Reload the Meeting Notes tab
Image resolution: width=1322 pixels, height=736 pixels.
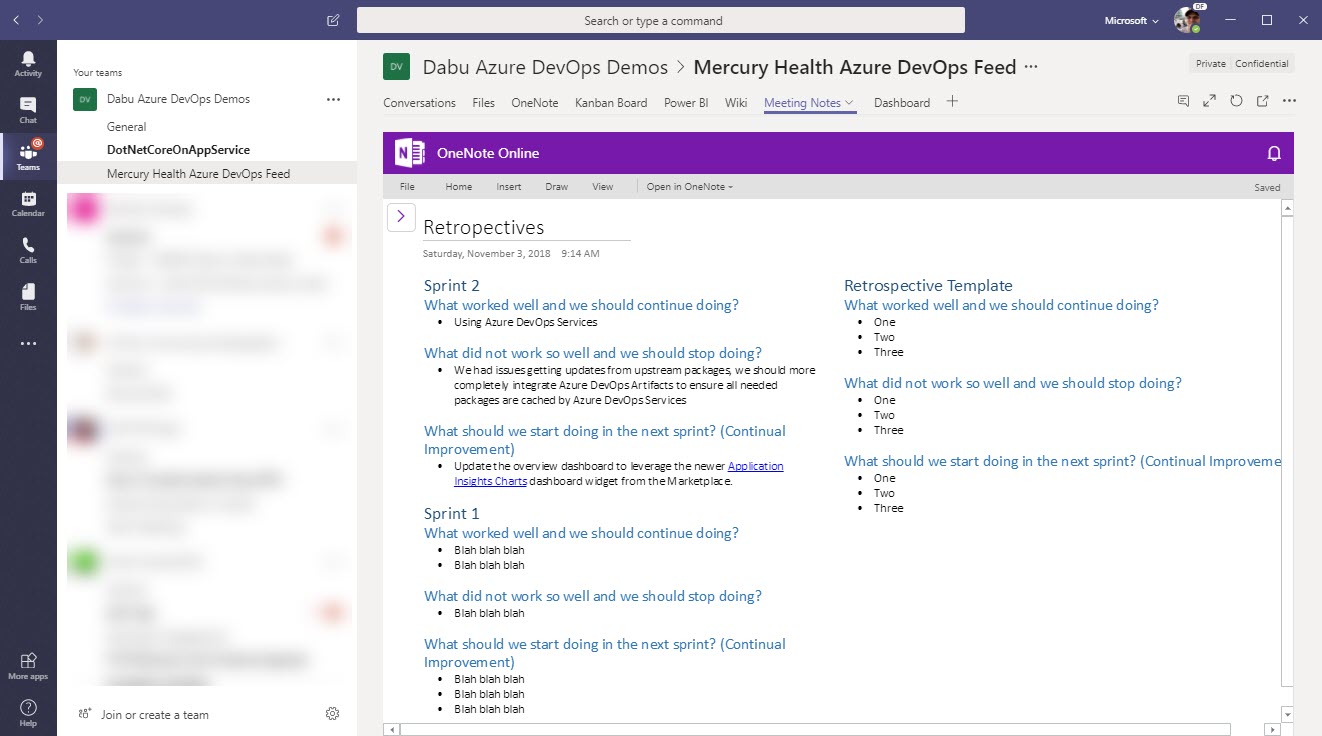[1236, 101]
